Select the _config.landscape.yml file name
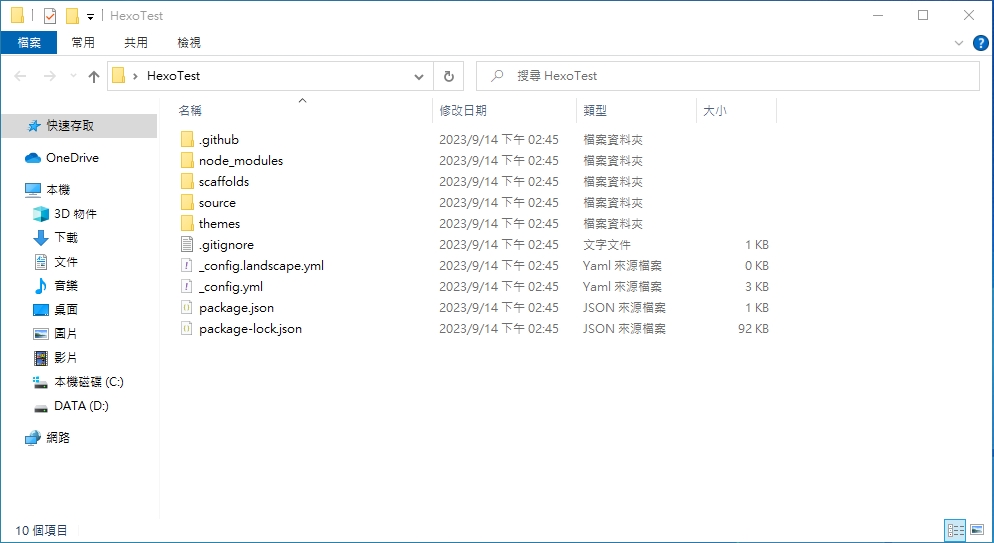This screenshot has height=543, width=994. [261, 265]
